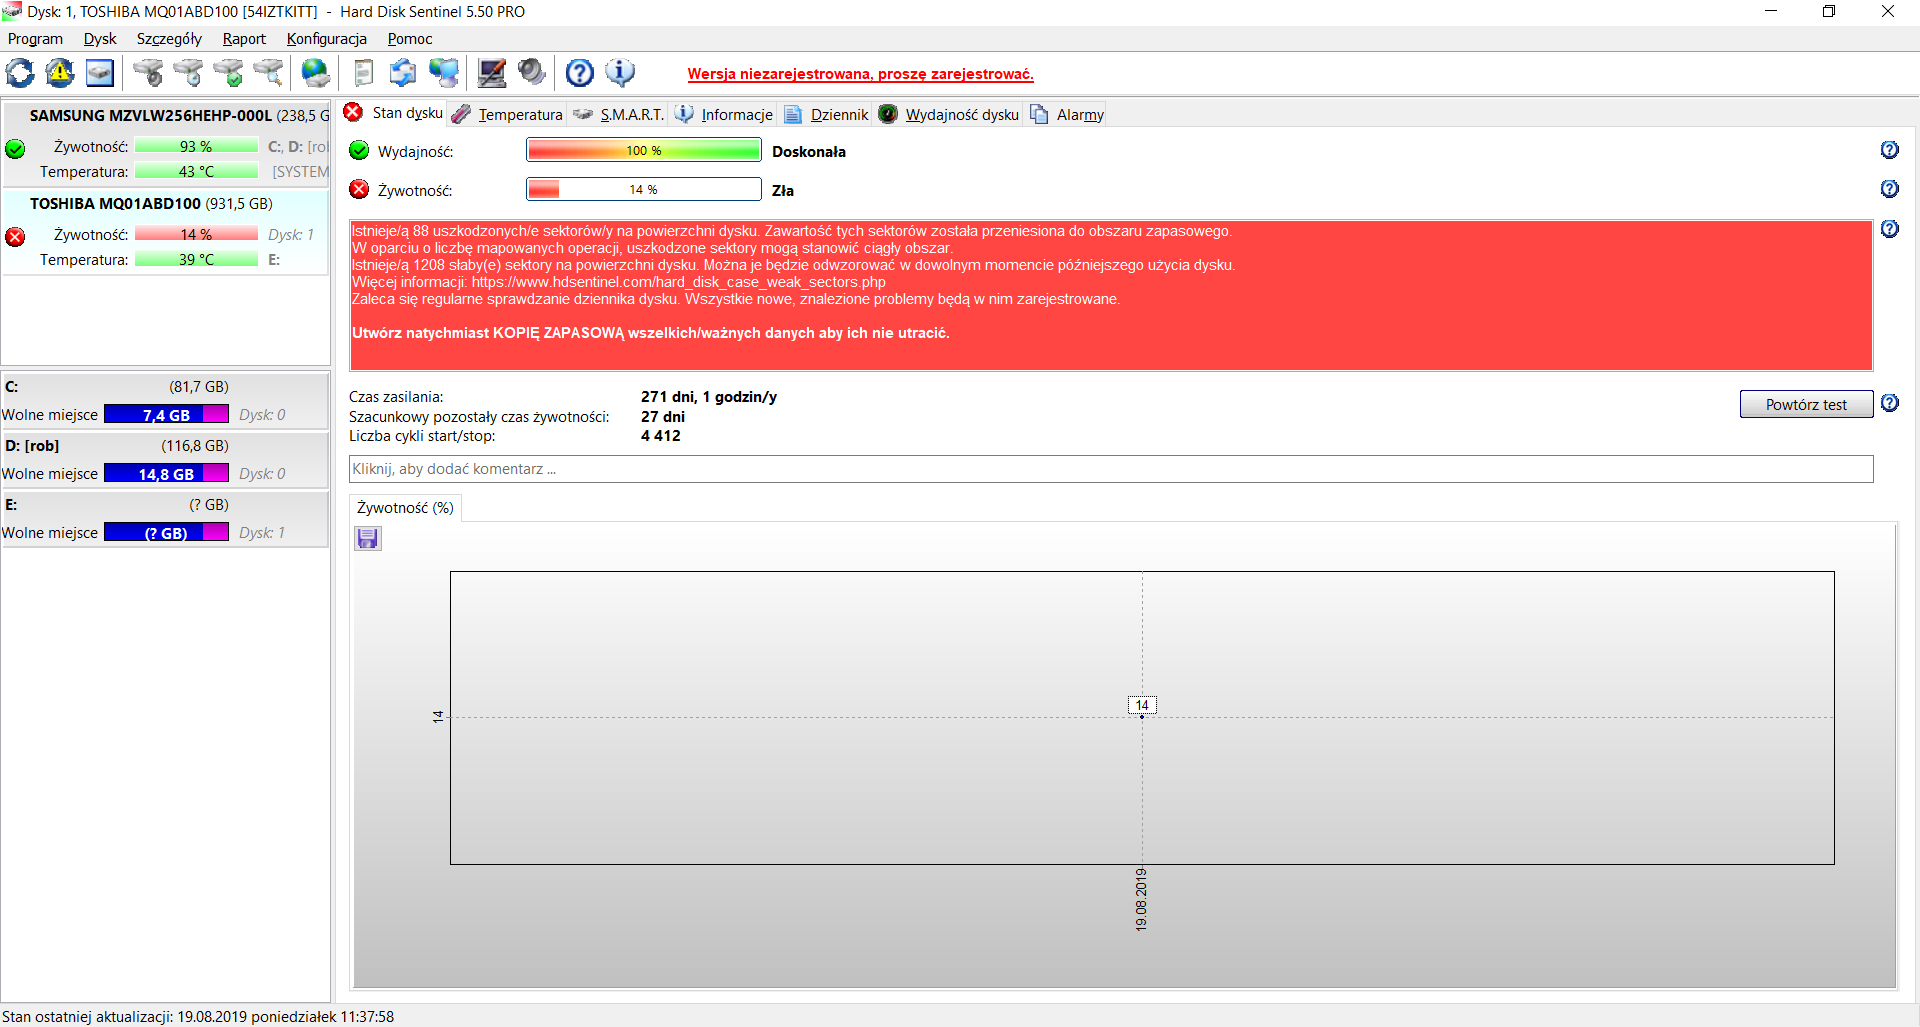The image size is (1920, 1027).
Task: Select the E: partition entry
Action: pyautogui.click(x=165, y=518)
